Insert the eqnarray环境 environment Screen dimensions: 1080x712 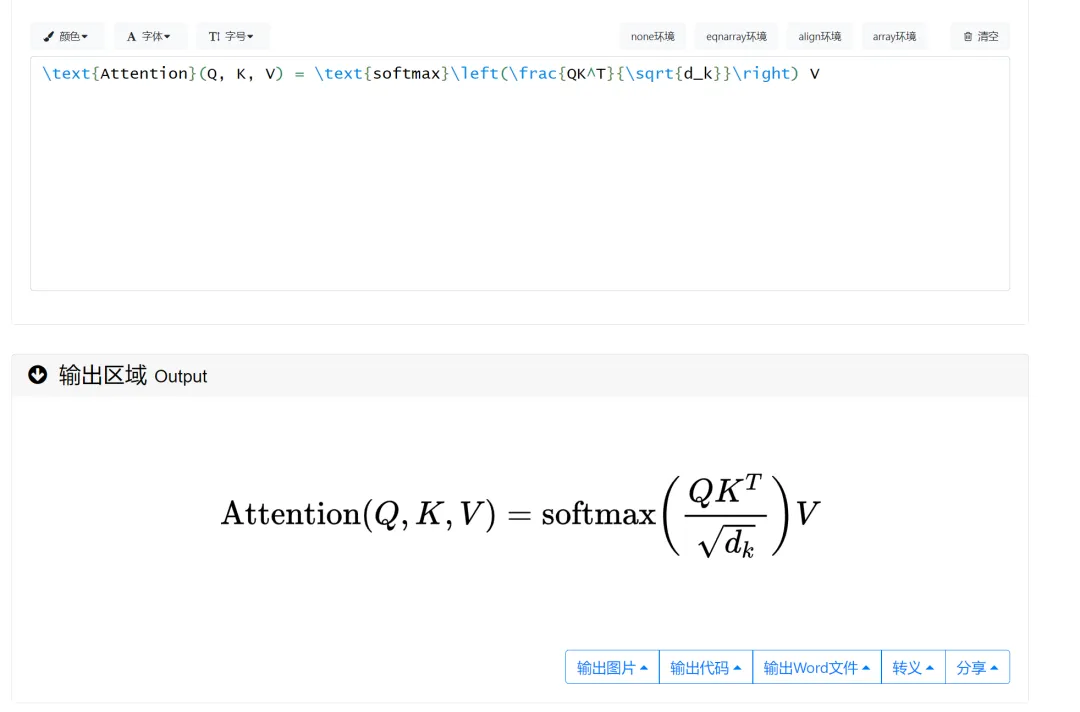point(736,37)
